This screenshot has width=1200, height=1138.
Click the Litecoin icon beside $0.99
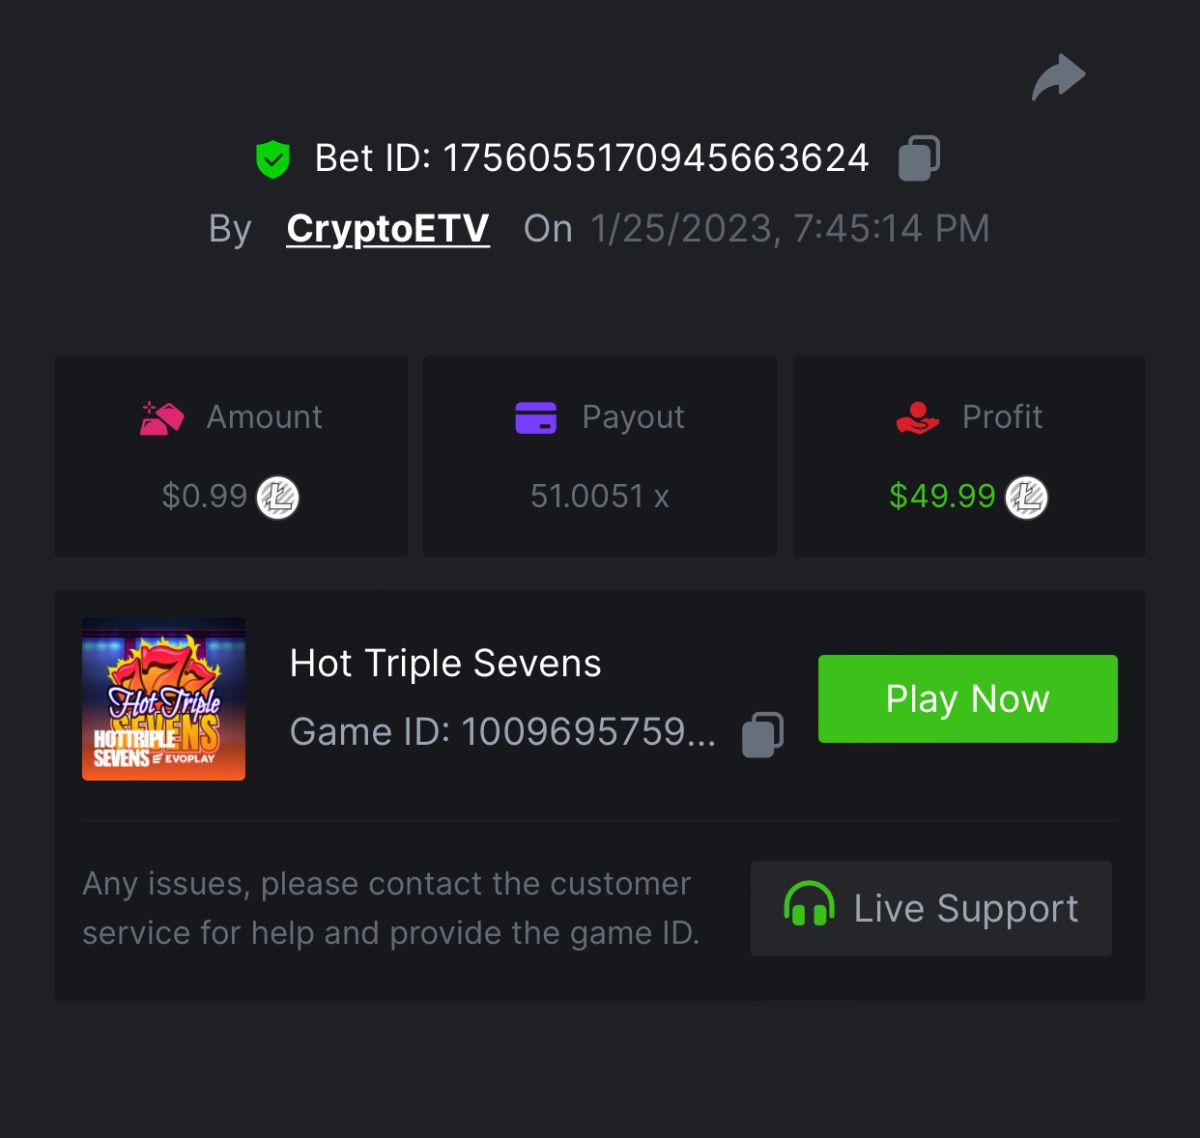[x=278, y=497]
